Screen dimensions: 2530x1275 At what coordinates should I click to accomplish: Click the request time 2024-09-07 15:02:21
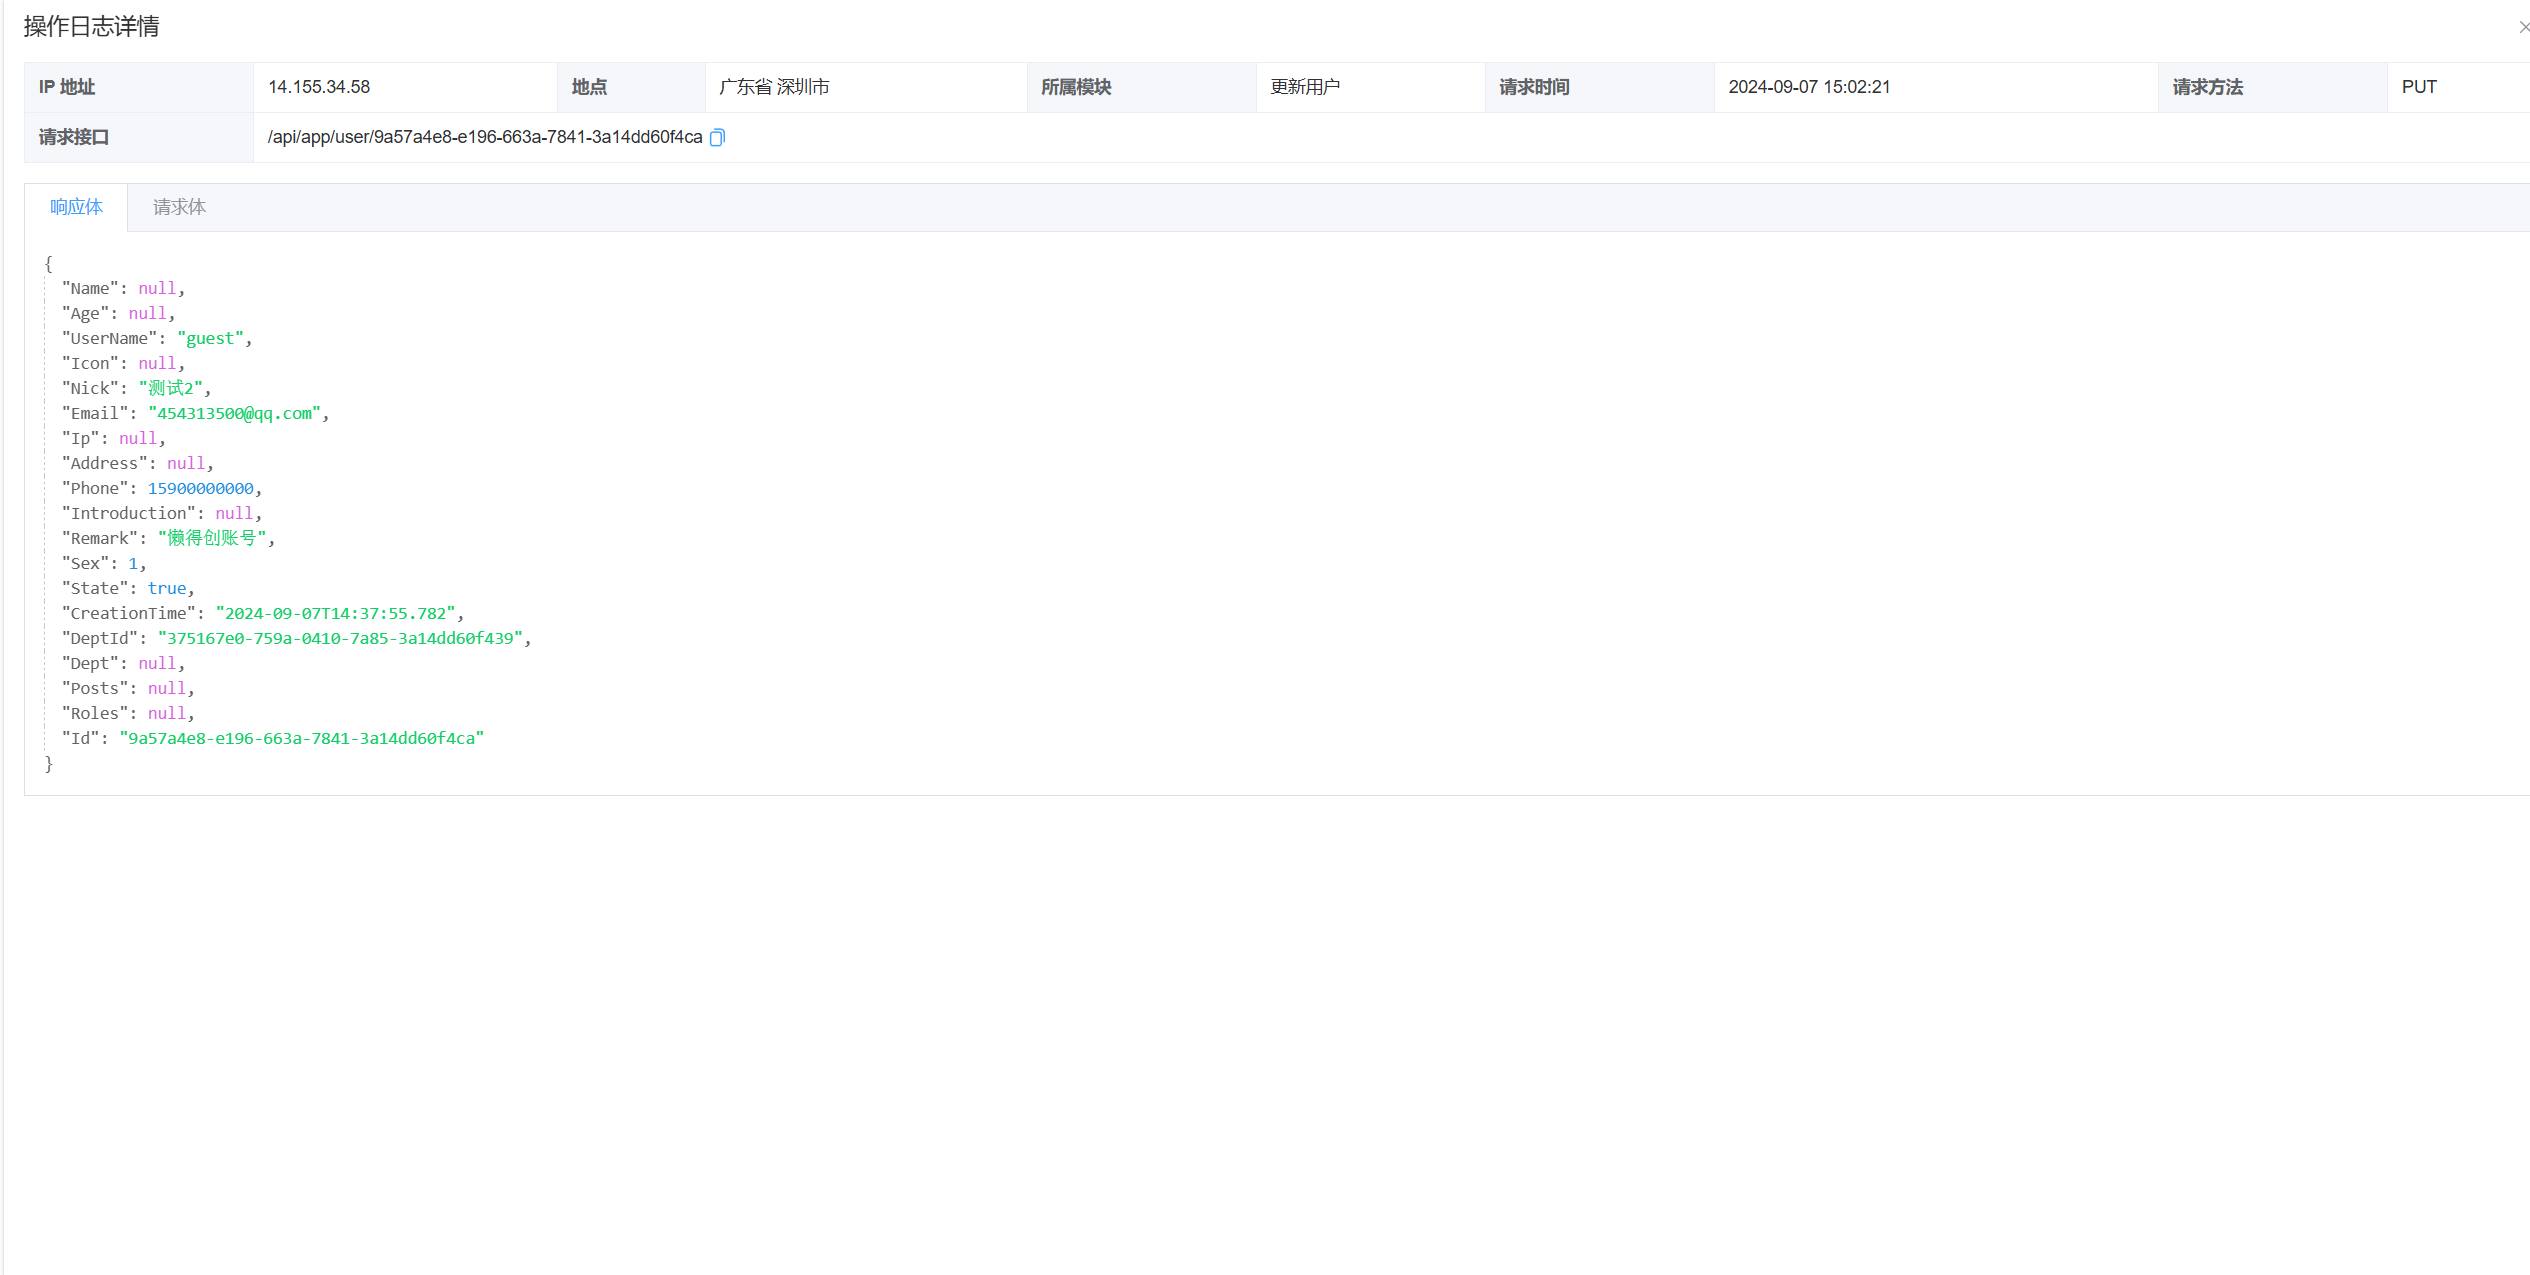(x=1808, y=87)
